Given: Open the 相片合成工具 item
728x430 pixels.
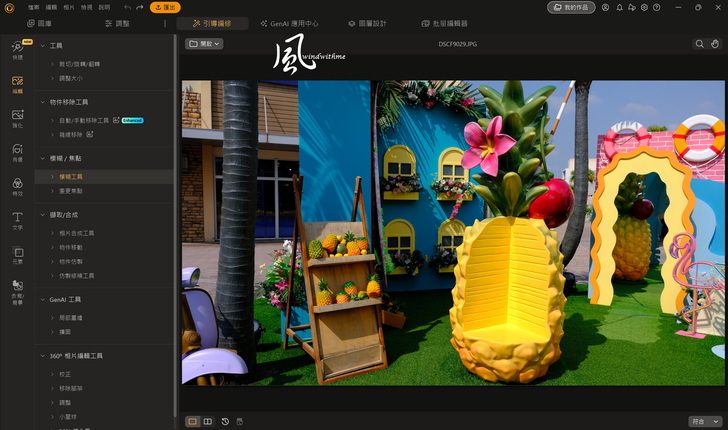Looking at the screenshot, I should click(x=77, y=233).
